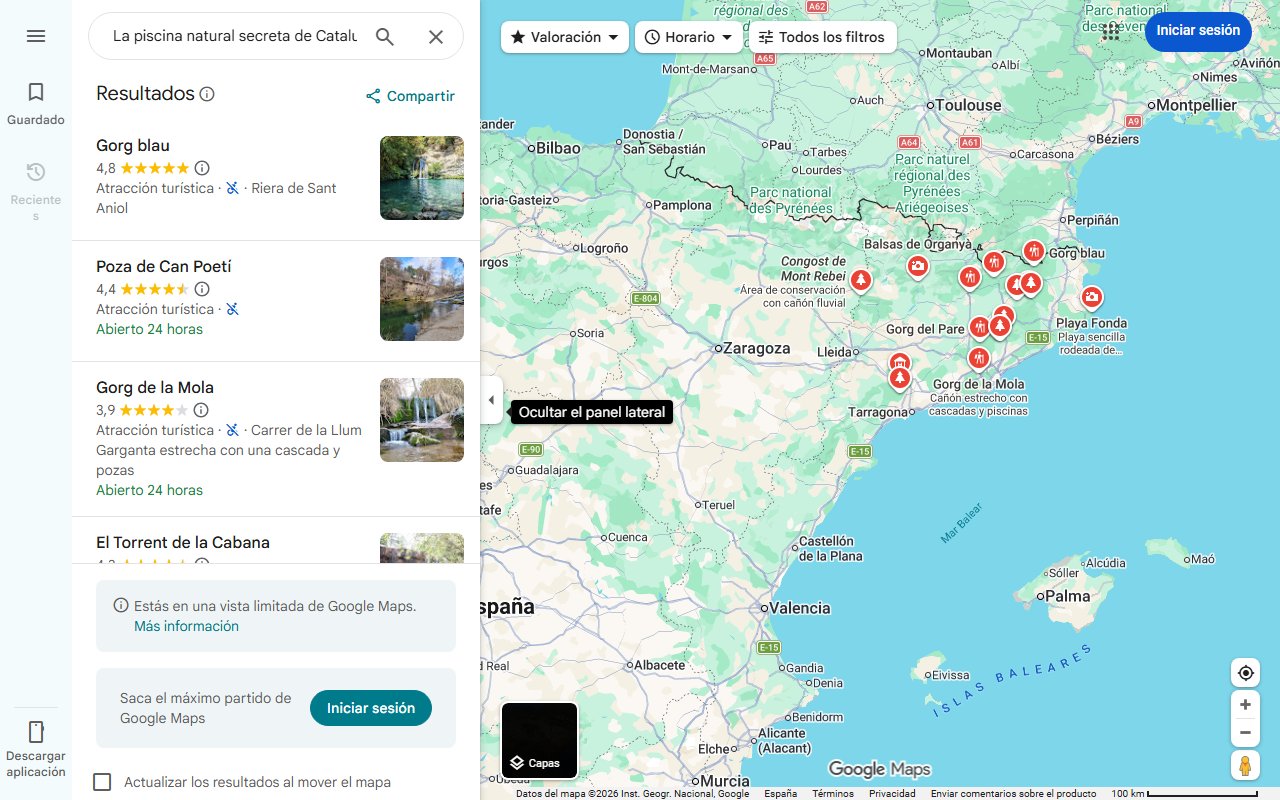Image resolution: width=1280 pixels, height=800 pixels.
Task: Zoom in using the plus control
Action: (x=1245, y=704)
